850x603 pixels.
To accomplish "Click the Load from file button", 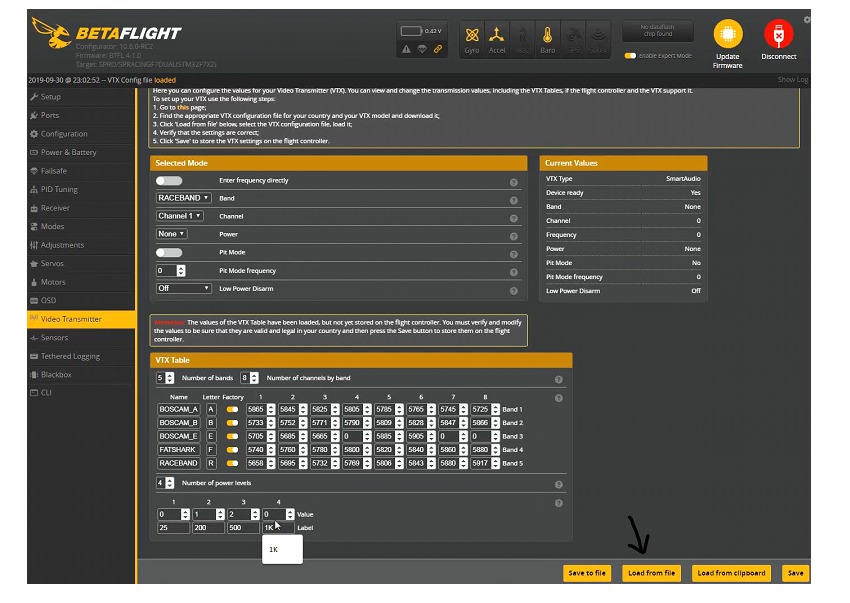I will pyautogui.click(x=651, y=573).
